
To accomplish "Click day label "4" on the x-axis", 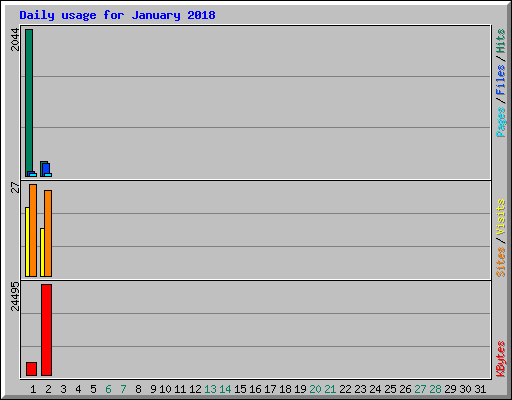I will pos(78,389).
